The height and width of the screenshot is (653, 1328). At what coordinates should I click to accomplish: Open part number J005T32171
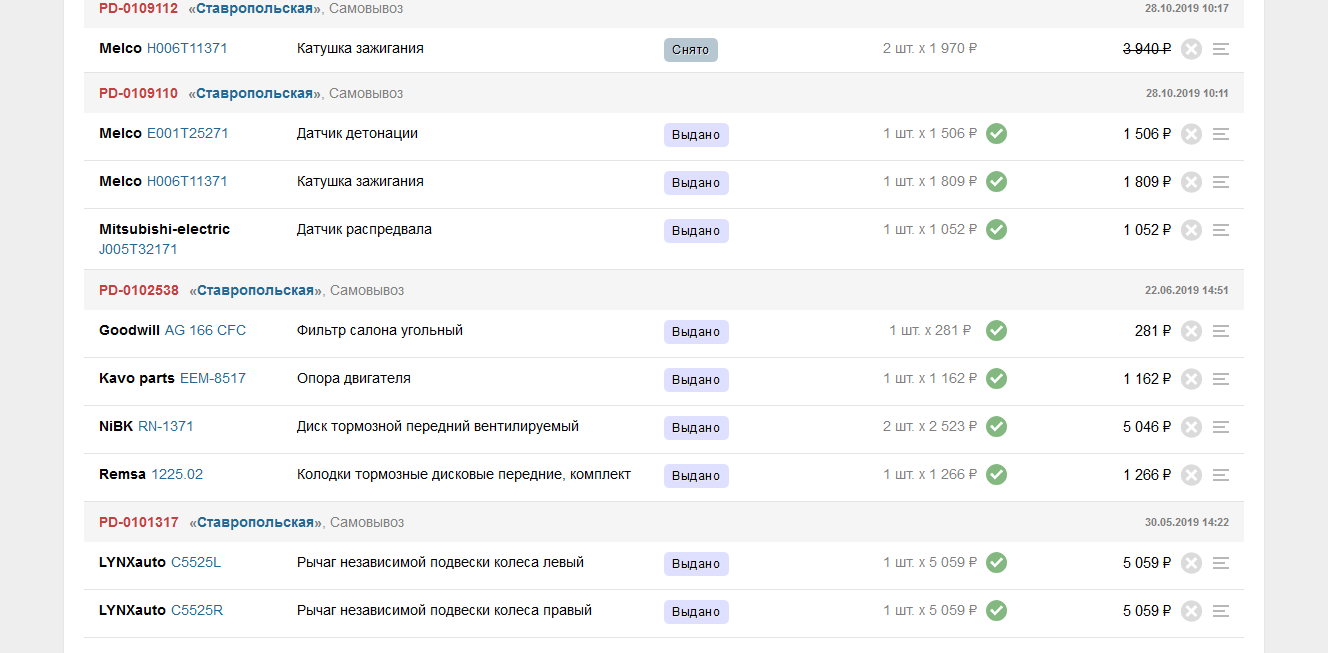click(x=138, y=249)
